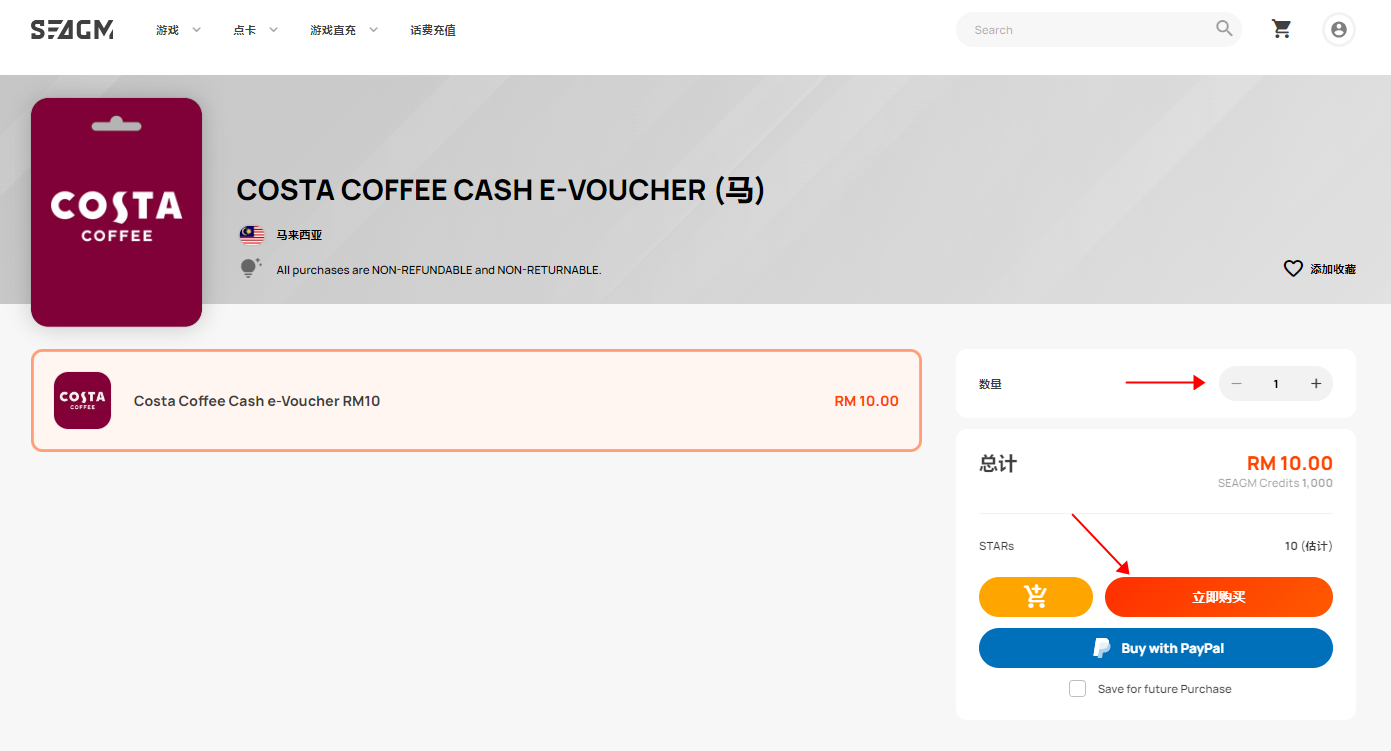
Task: Open the shopping cart icon in header
Action: coord(1281,29)
